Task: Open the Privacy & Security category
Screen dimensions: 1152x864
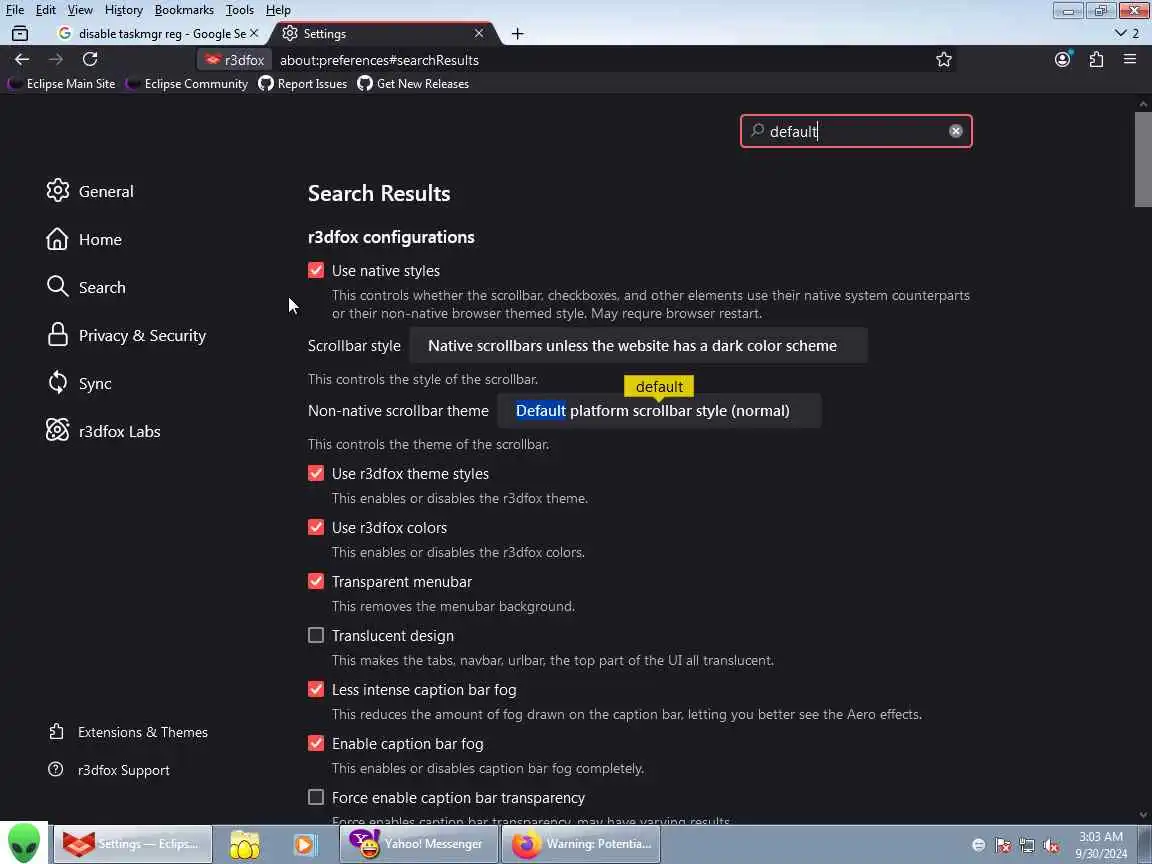Action: pos(126,336)
